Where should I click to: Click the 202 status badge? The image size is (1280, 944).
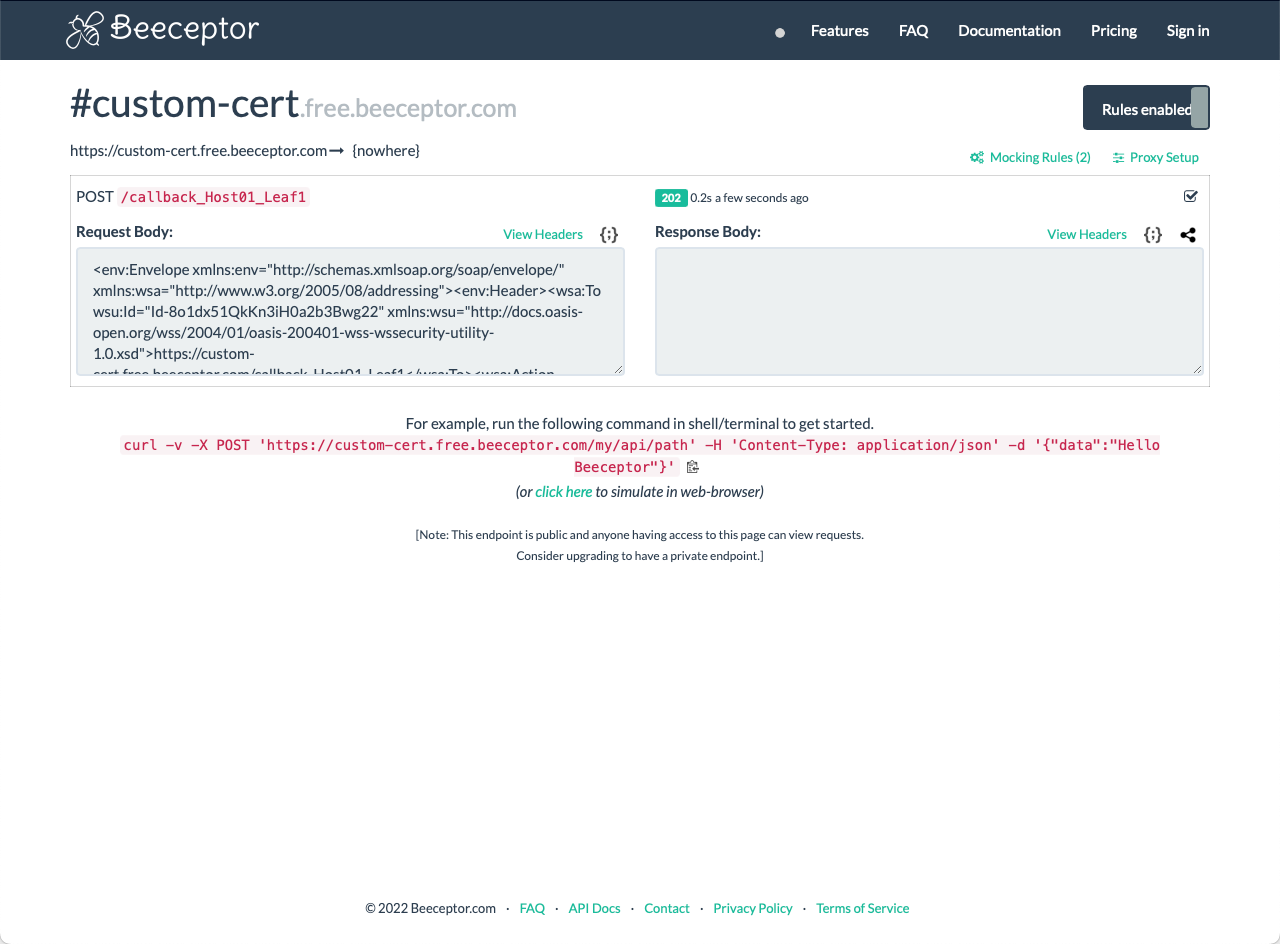click(x=671, y=197)
